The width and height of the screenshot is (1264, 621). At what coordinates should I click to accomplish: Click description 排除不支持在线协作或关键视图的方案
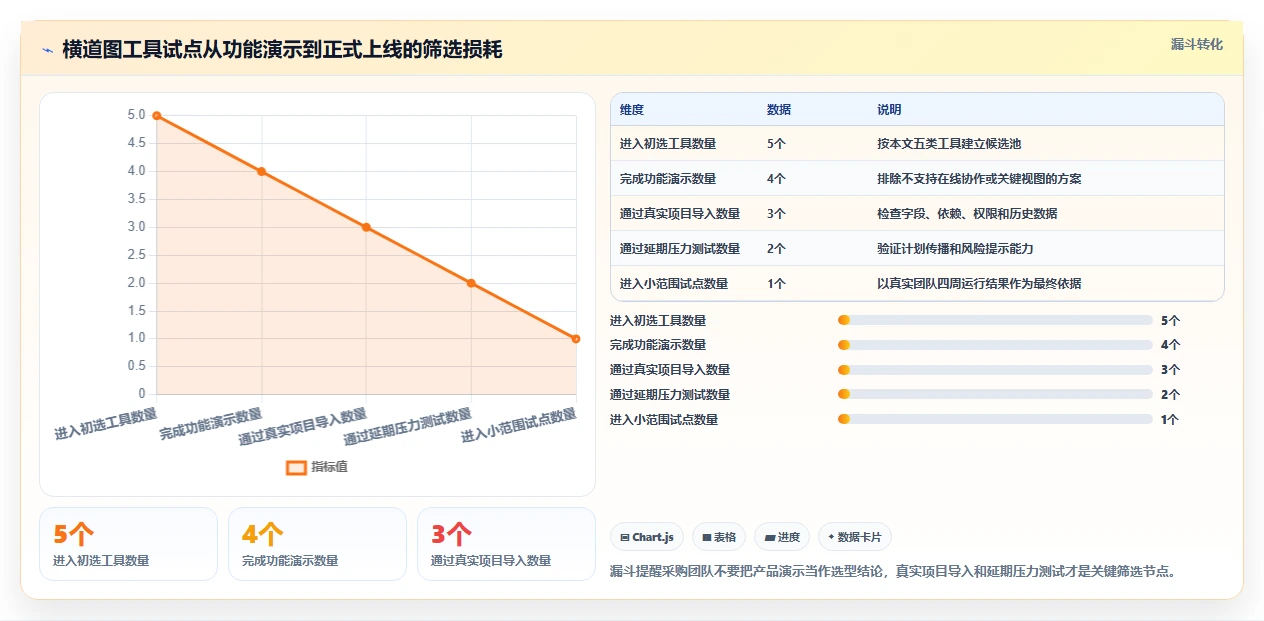(979, 179)
